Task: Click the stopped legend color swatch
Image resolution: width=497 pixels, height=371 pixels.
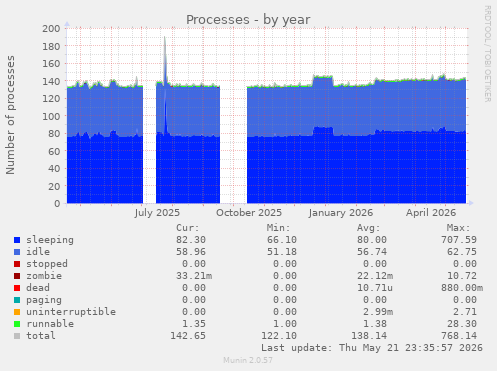Action: point(17,264)
